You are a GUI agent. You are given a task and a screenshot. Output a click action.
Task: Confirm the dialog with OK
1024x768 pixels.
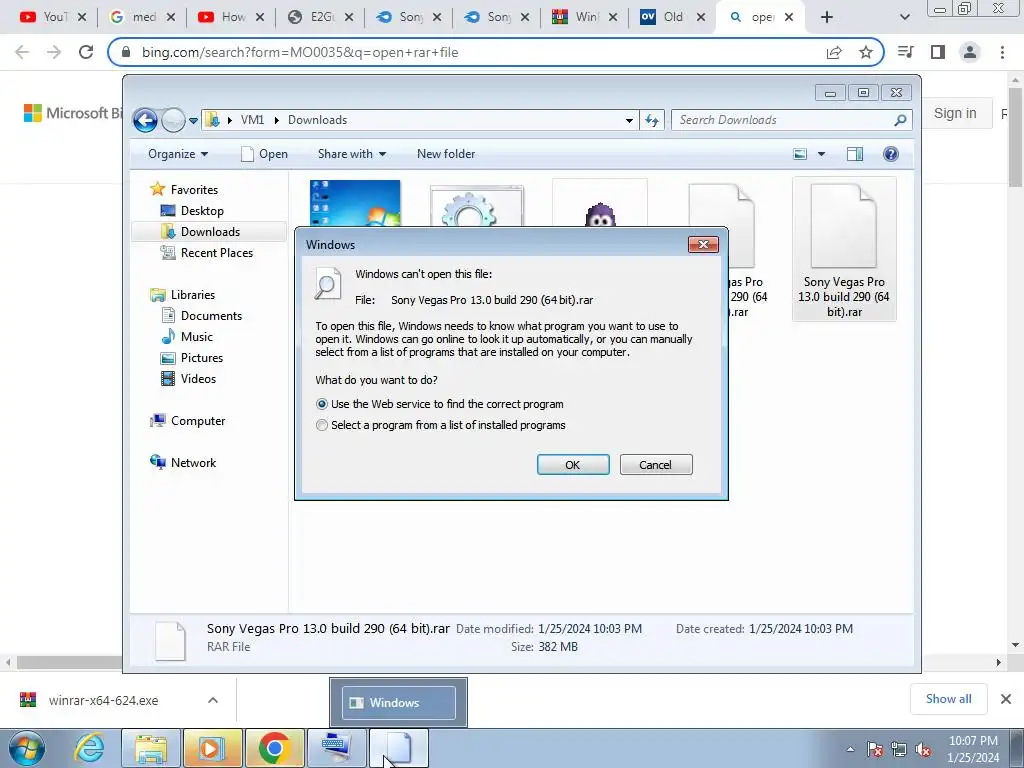[x=573, y=465]
